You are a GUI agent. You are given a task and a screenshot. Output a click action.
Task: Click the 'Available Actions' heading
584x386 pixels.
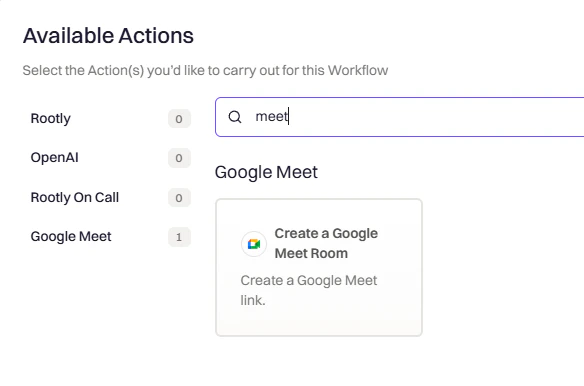click(108, 36)
